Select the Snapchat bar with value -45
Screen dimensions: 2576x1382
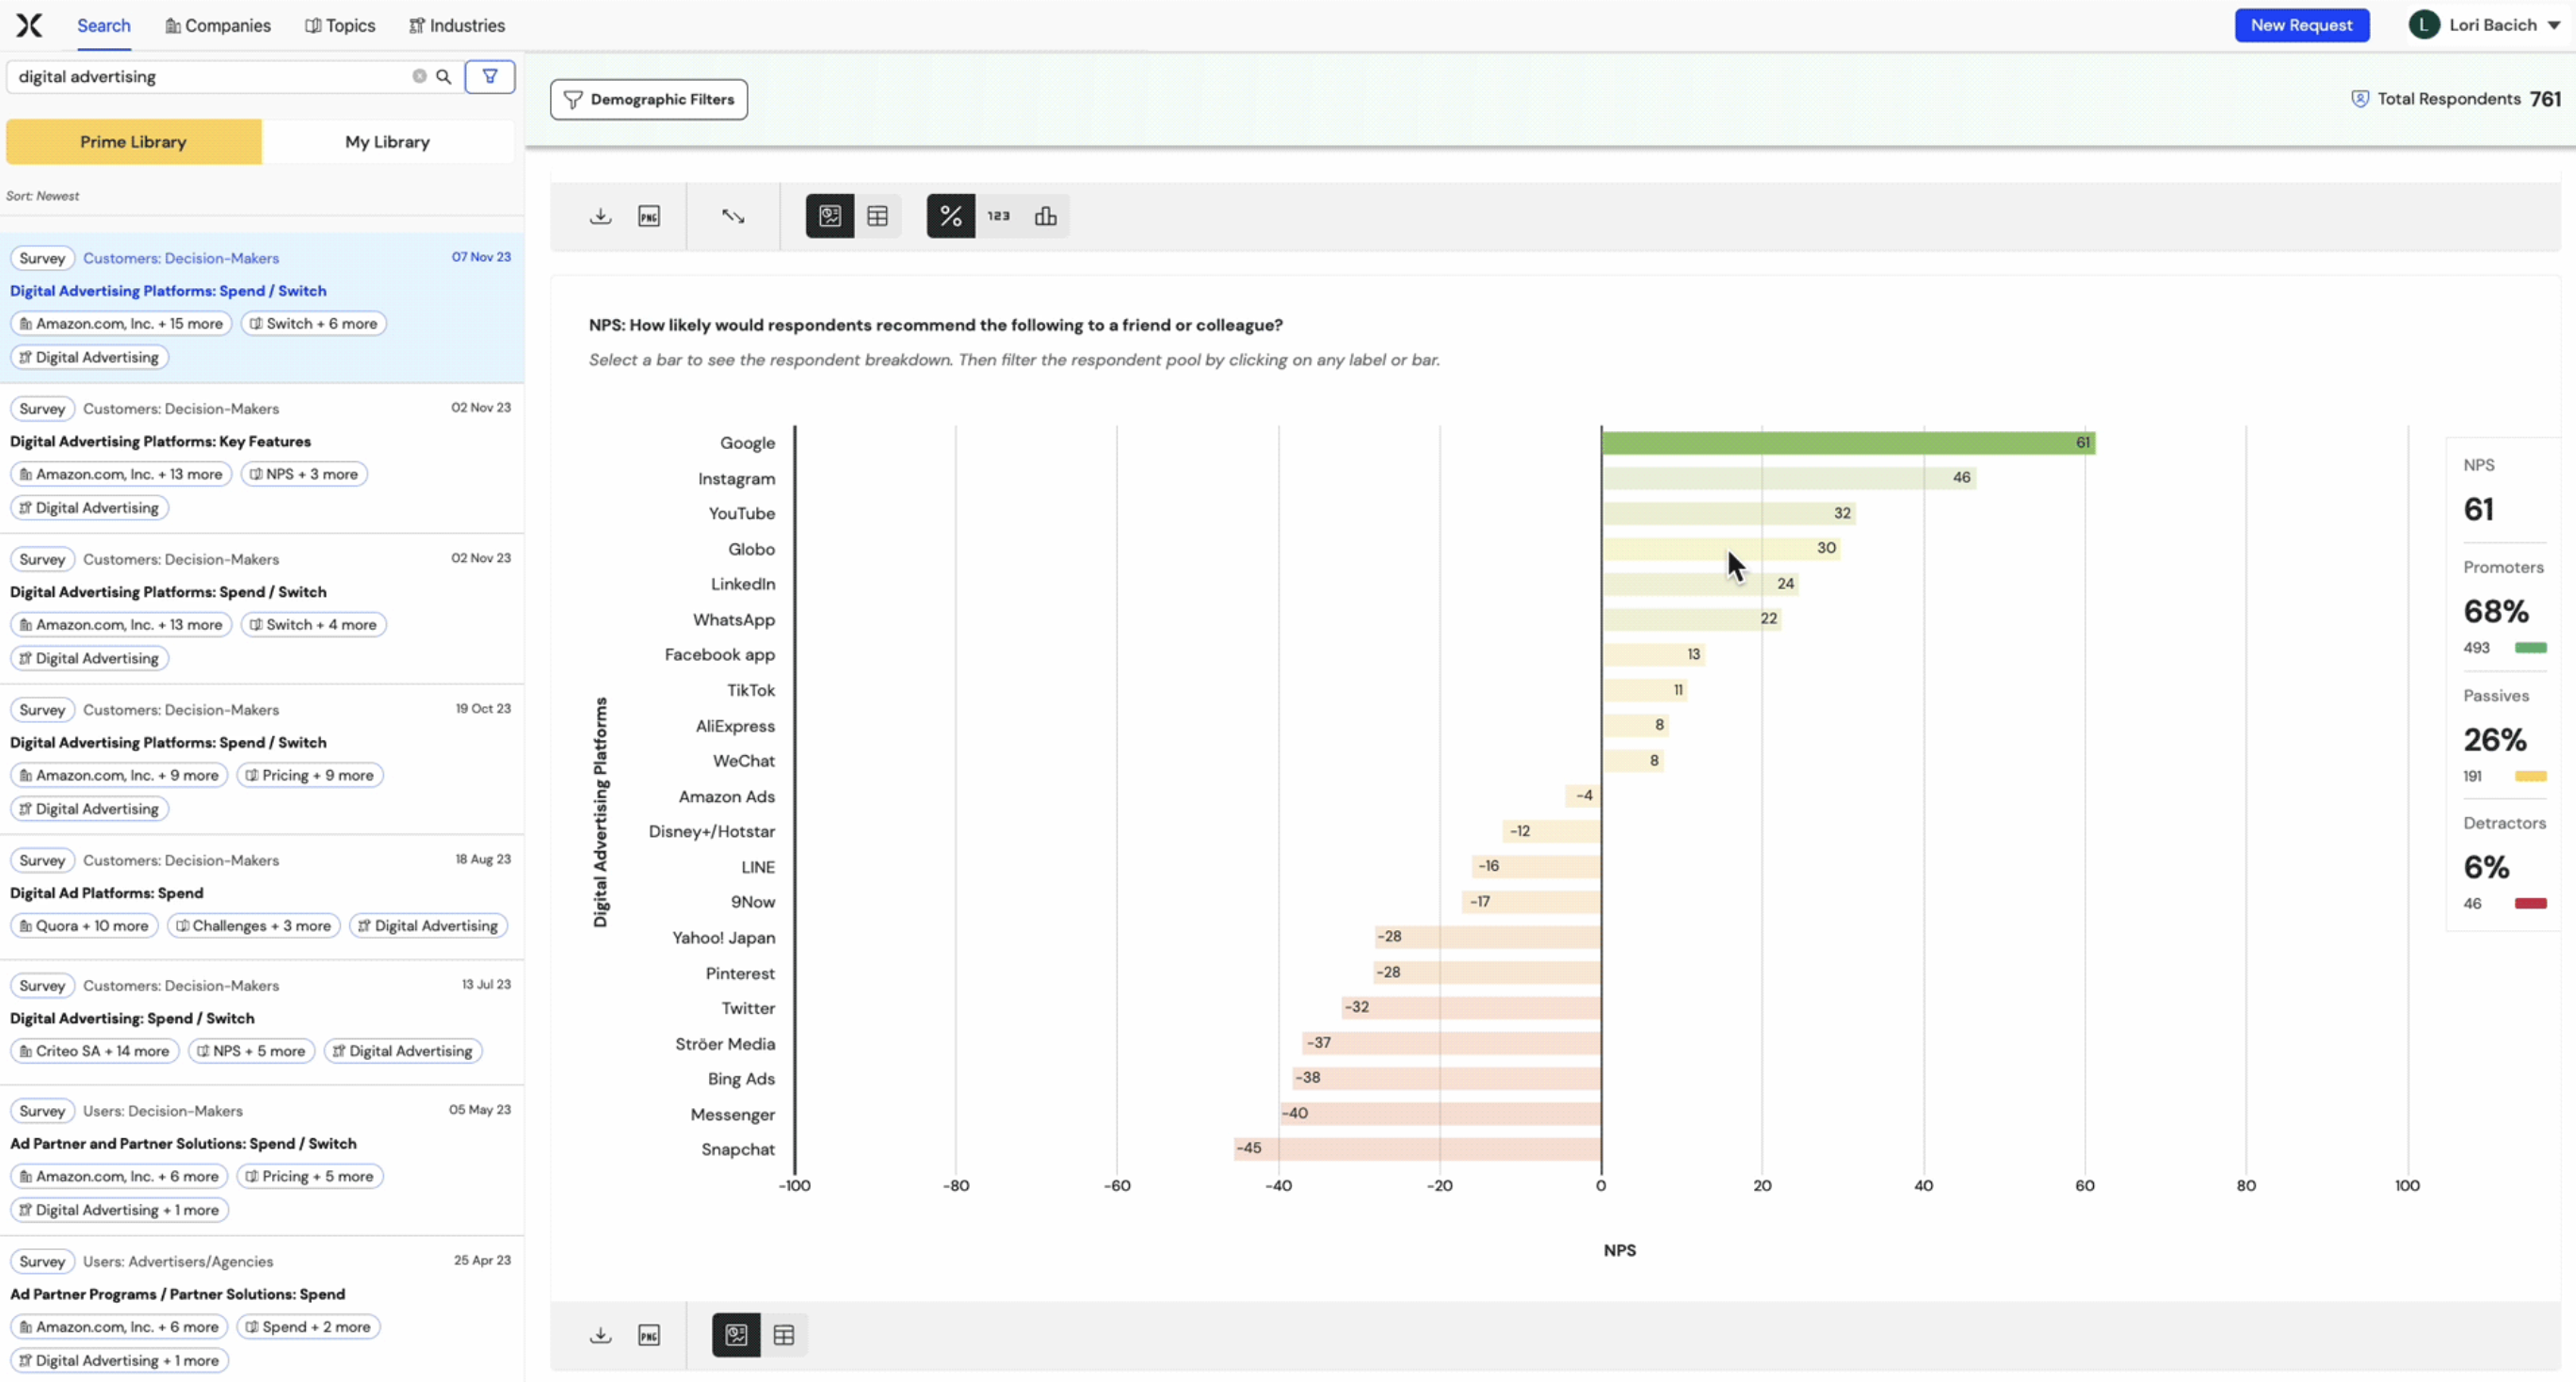click(1417, 1148)
